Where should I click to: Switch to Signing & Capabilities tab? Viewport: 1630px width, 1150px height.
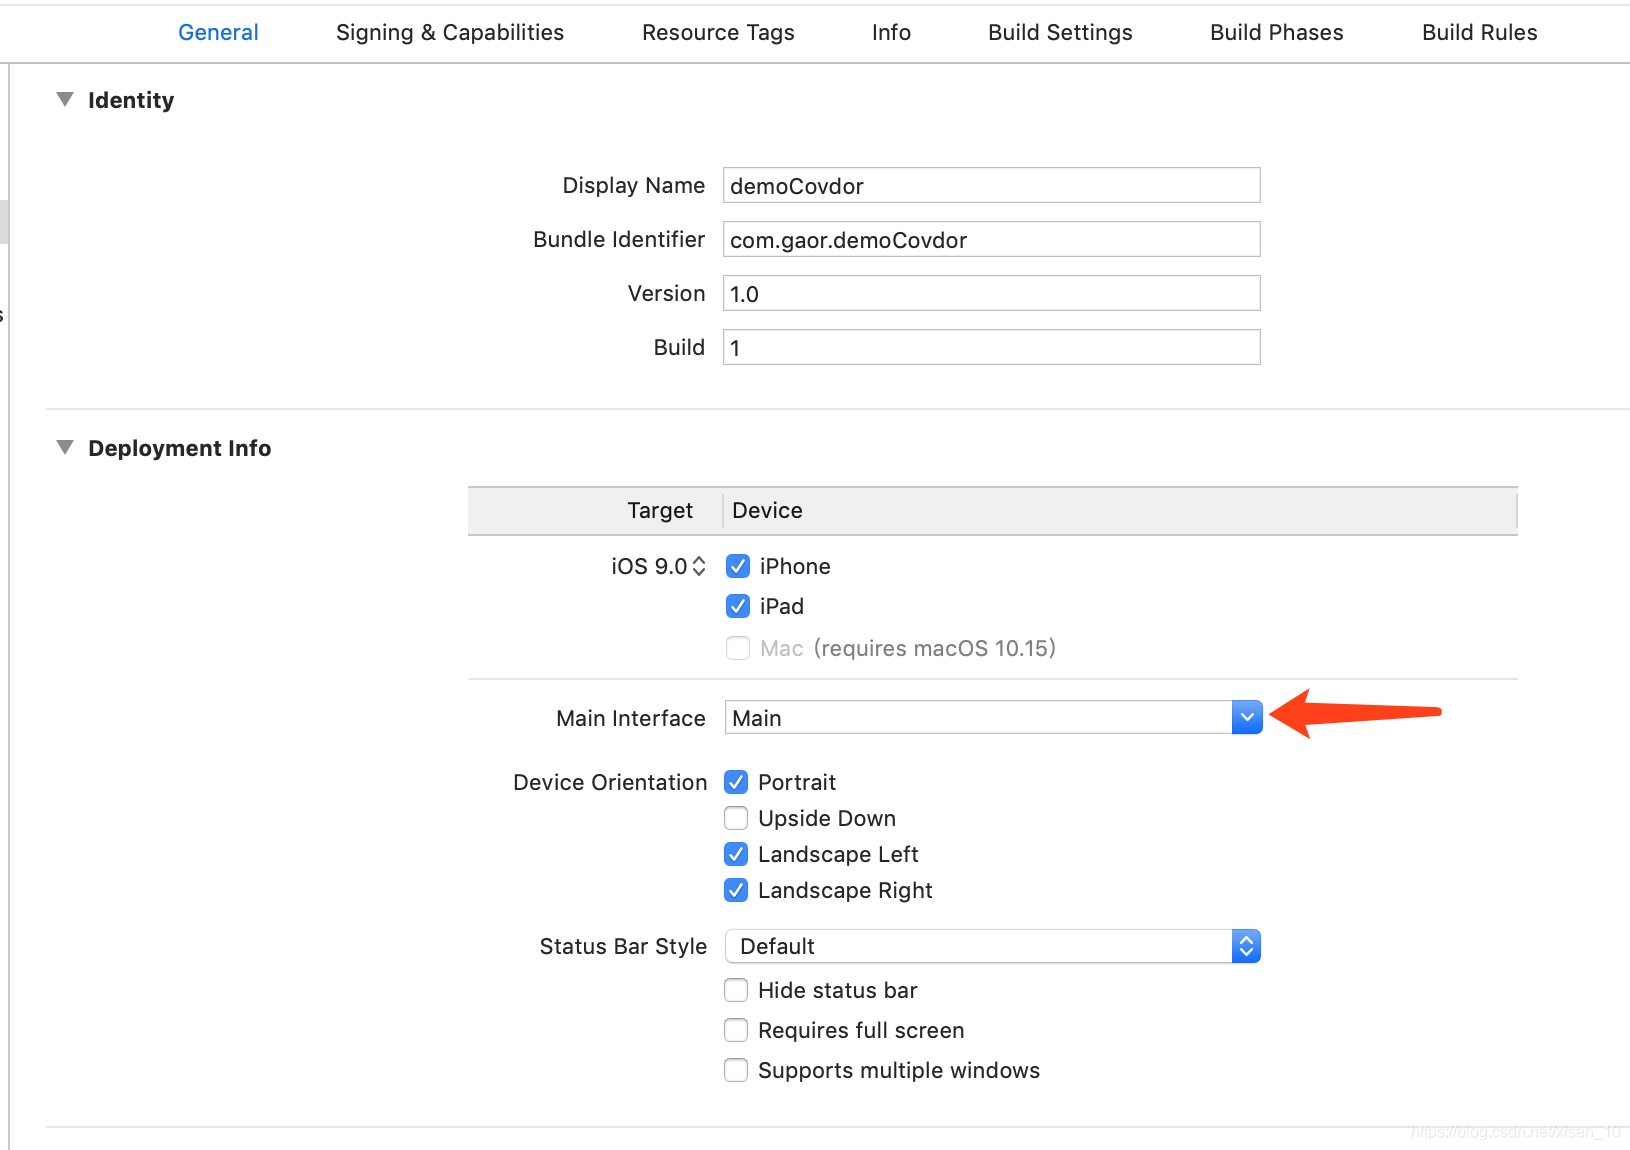pos(450,32)
